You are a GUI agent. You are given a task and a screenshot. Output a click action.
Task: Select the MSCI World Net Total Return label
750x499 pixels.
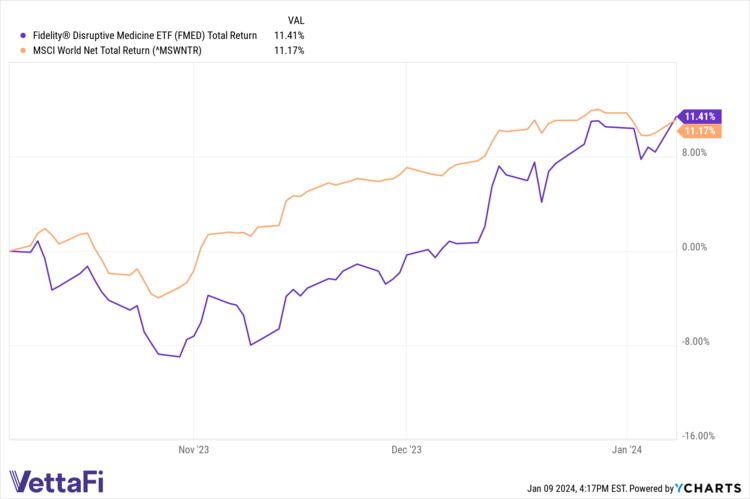124,50
